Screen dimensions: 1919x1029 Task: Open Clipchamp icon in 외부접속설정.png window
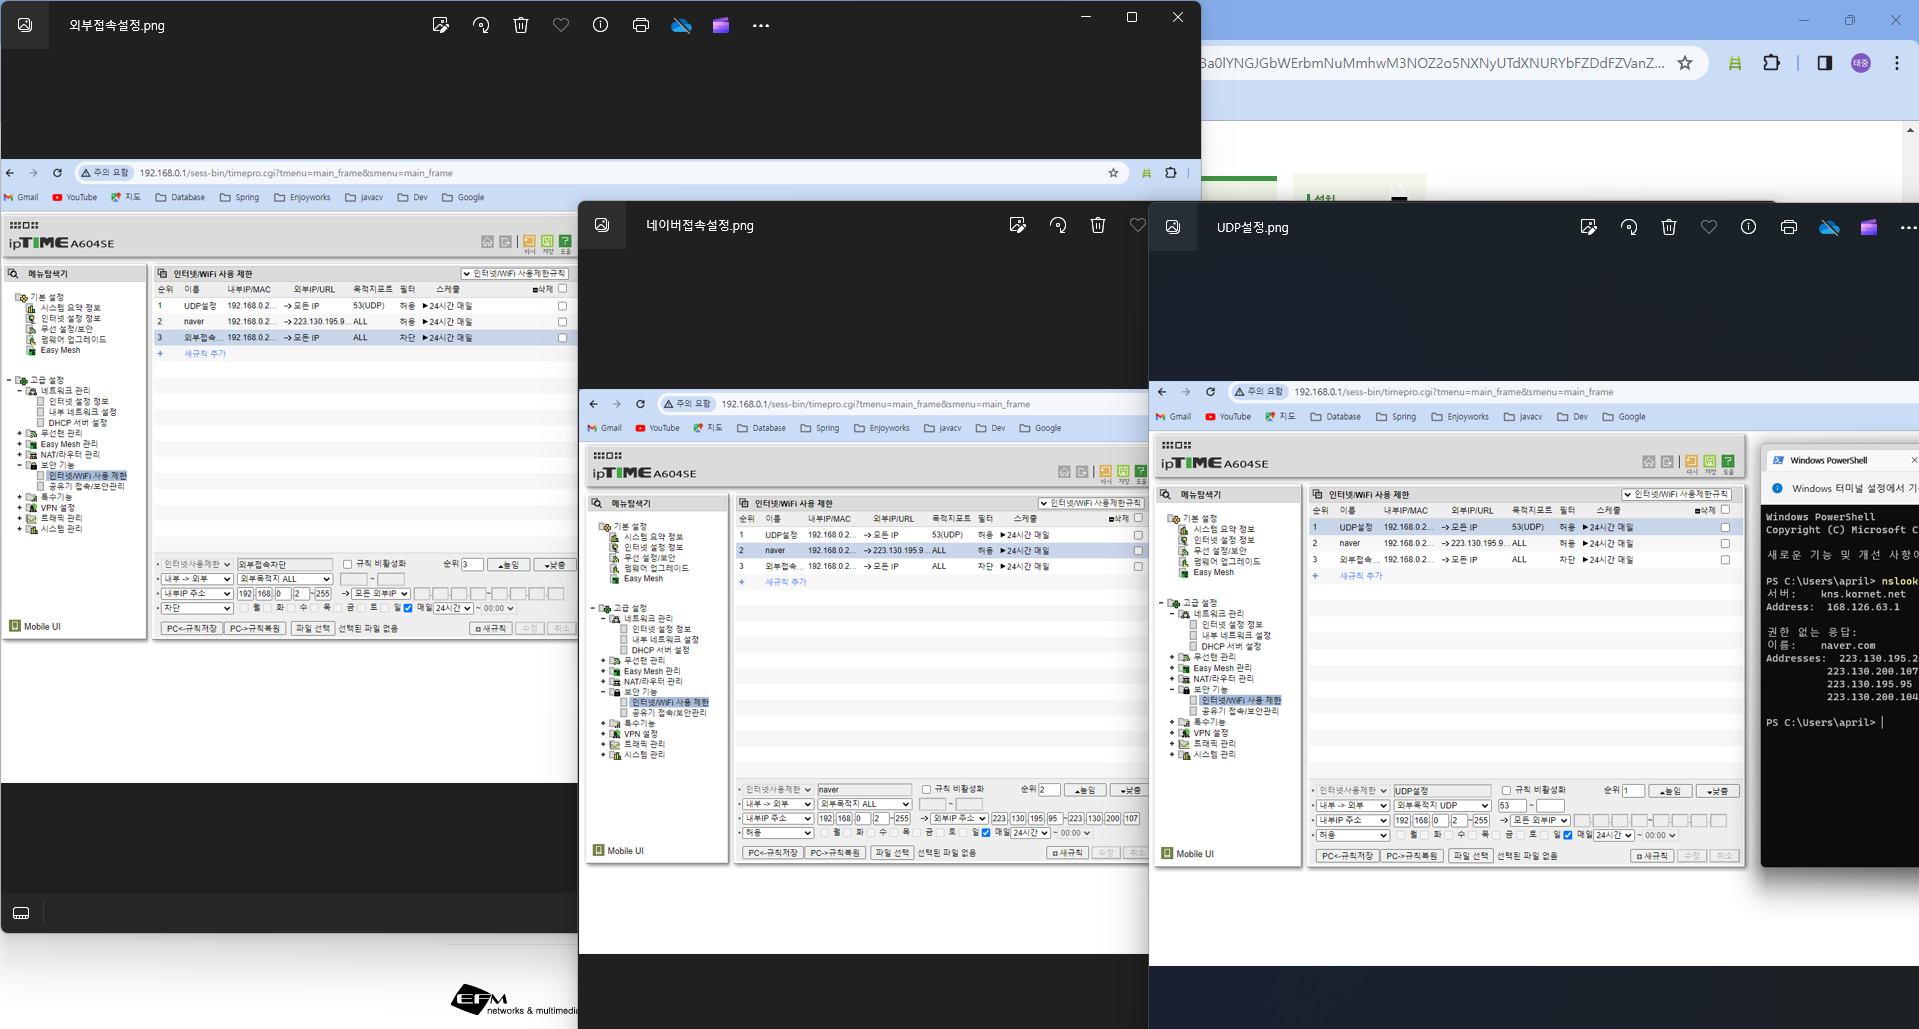(x=721, y=25)
